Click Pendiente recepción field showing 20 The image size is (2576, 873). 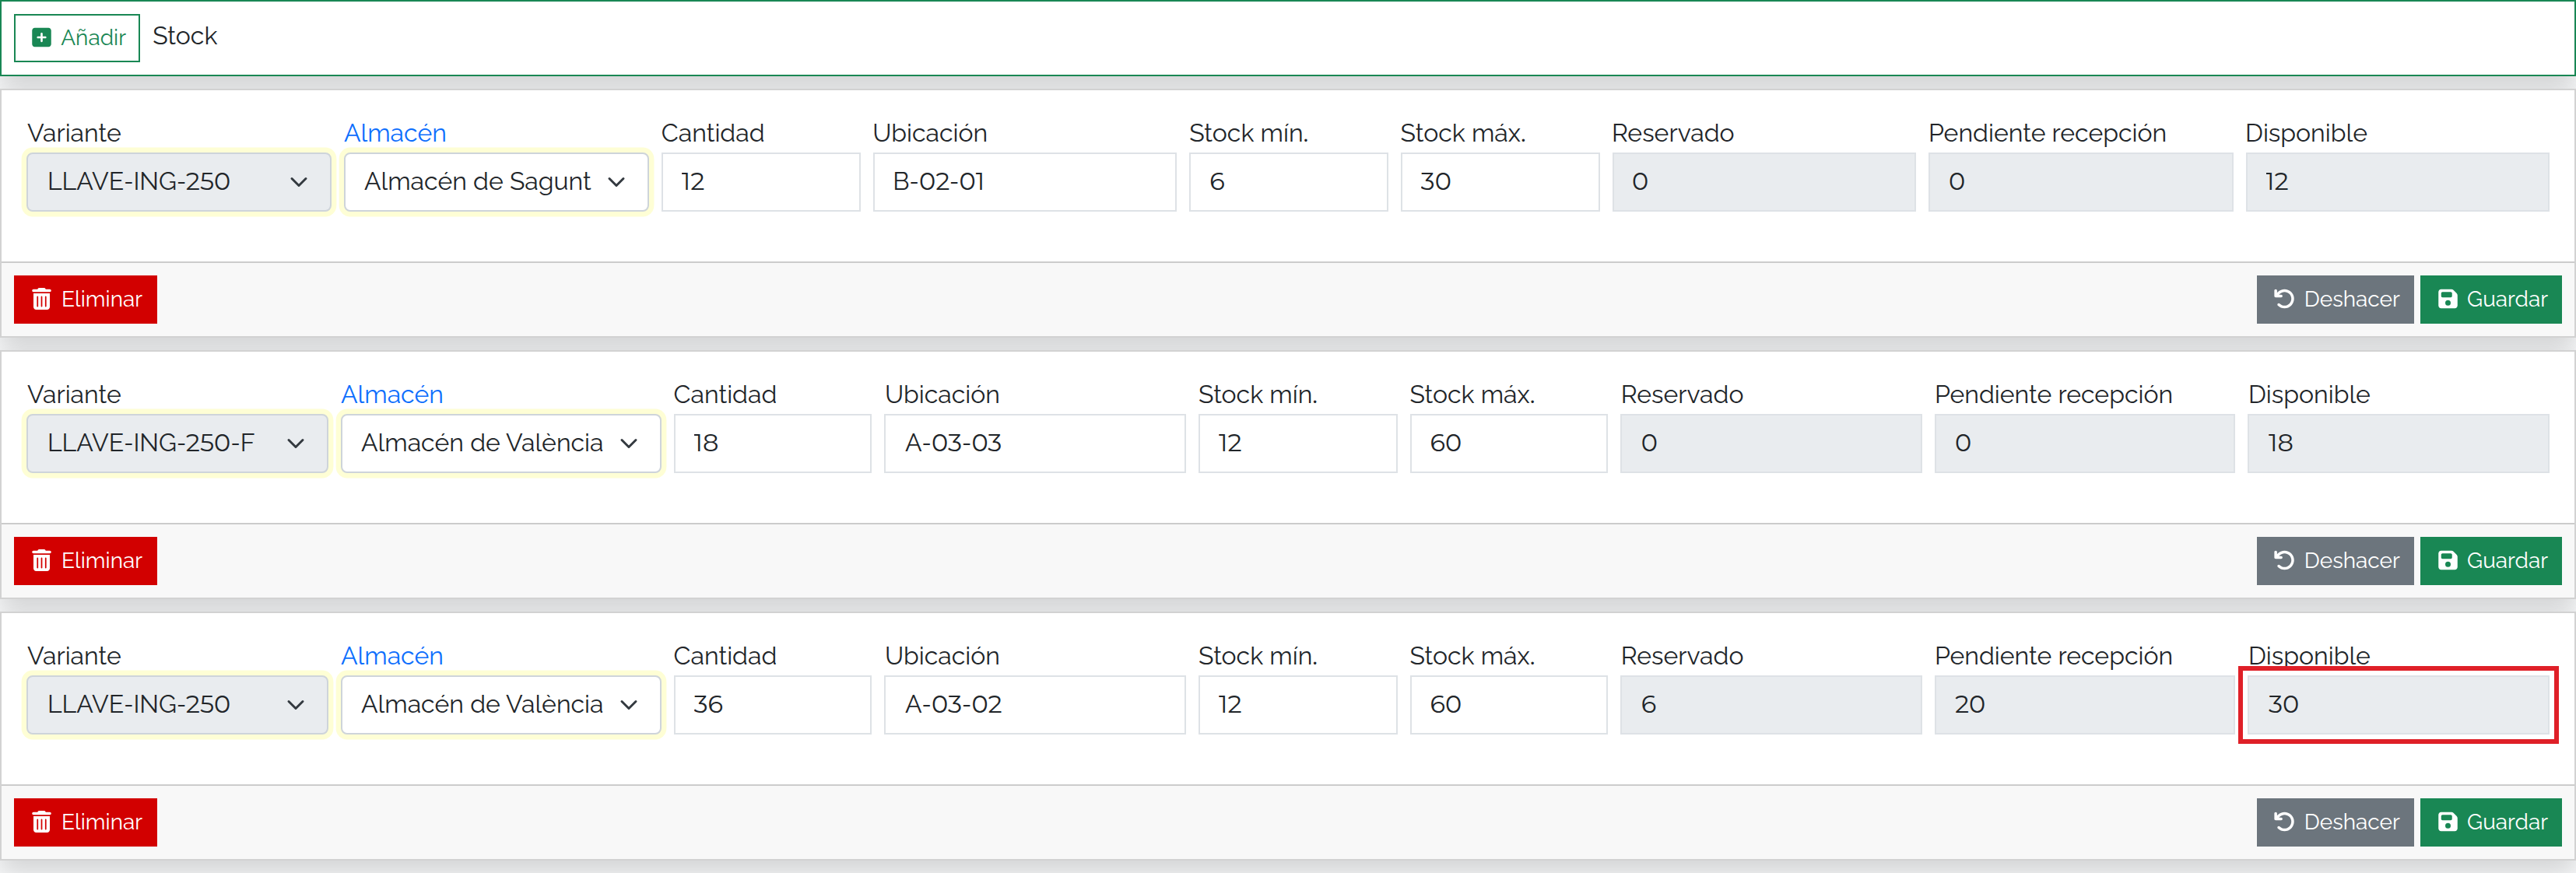[x=2084, y=705]
